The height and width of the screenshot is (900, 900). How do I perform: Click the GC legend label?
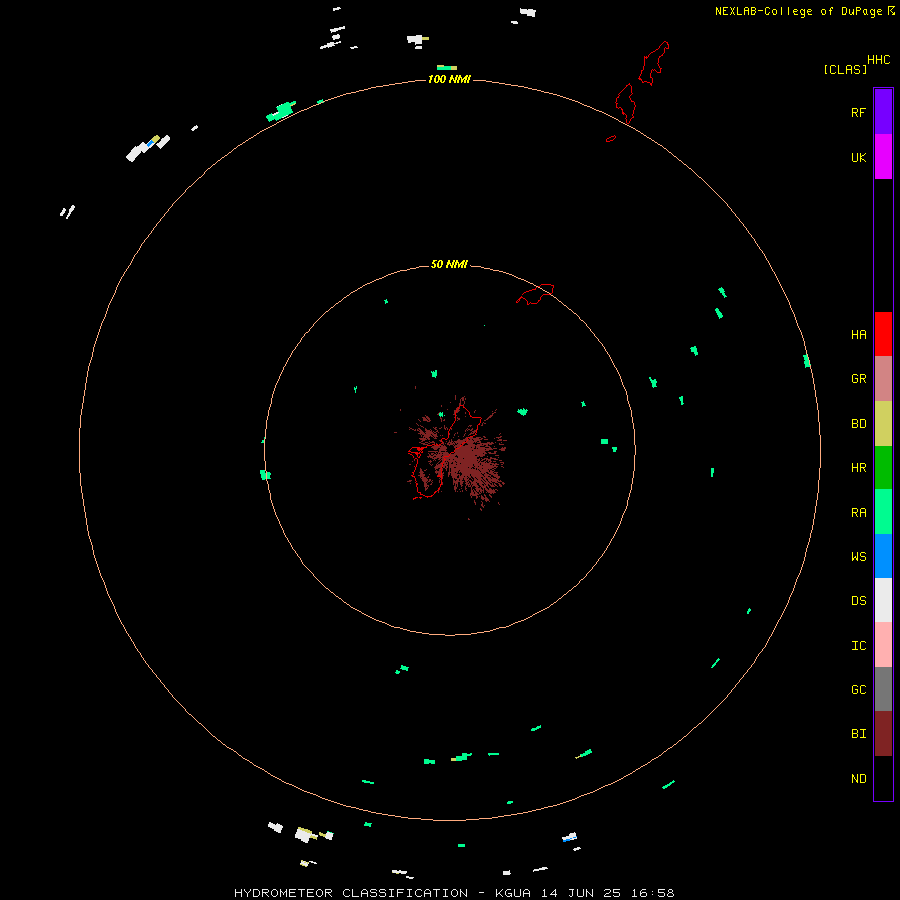[858, 690]
